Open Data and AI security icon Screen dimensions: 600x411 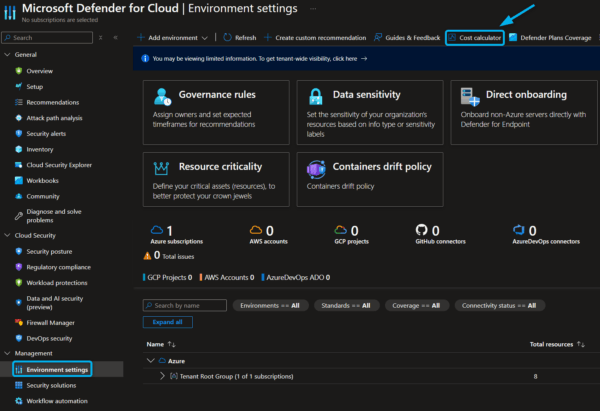(x=18, y=303)
